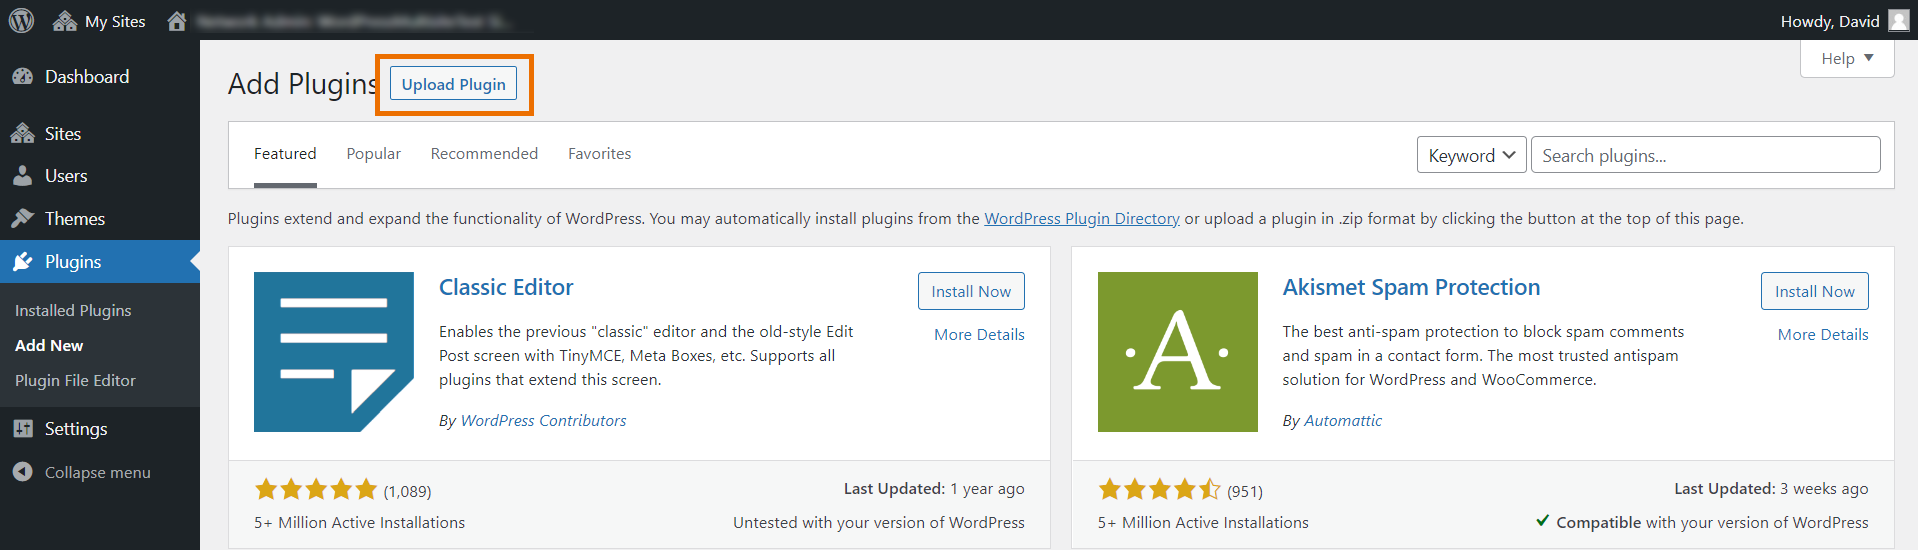Viewport: 1918px width, 550px height.
Task: Click the Collapse menu arrow icon
Action: [22, 472]
